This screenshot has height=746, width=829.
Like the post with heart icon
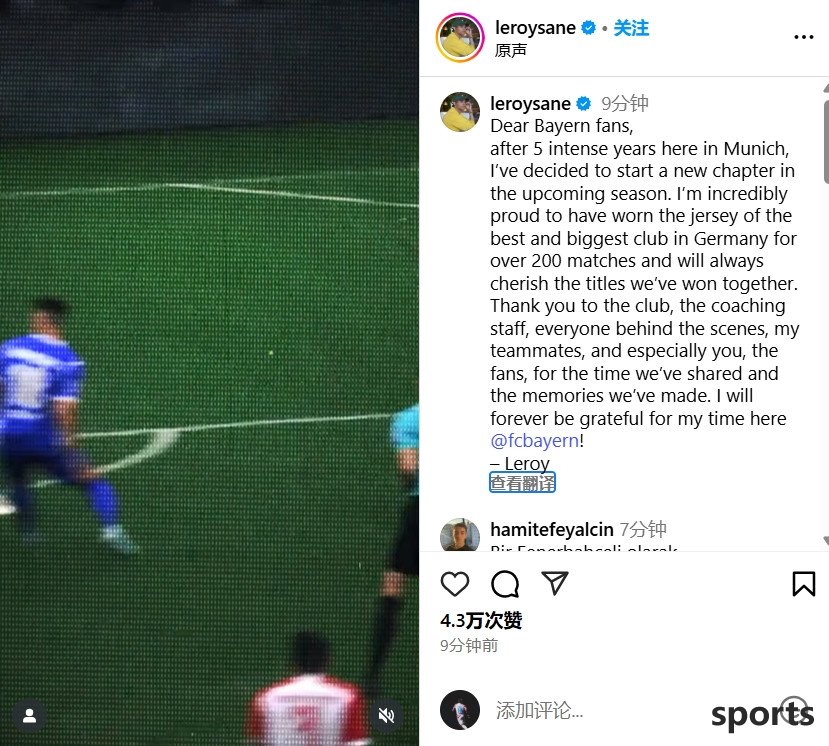(x=455, y=584)
